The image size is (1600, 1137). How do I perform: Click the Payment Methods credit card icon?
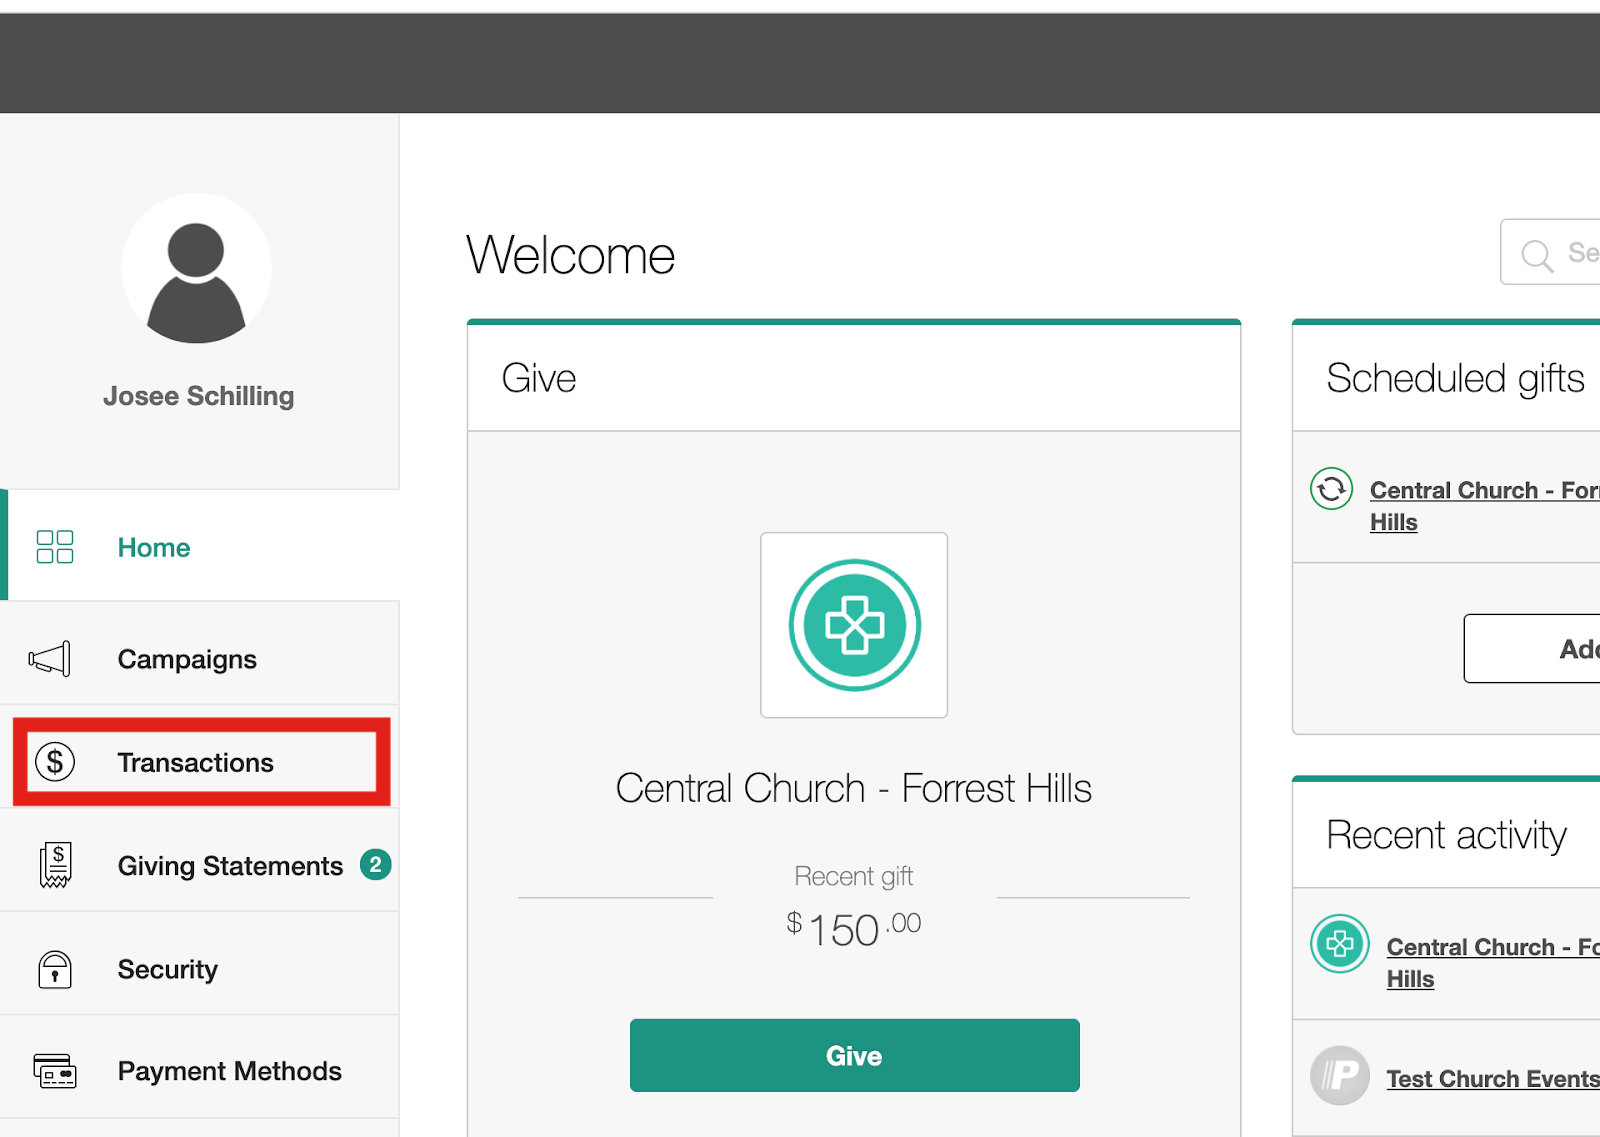(x=55, y=1071)
